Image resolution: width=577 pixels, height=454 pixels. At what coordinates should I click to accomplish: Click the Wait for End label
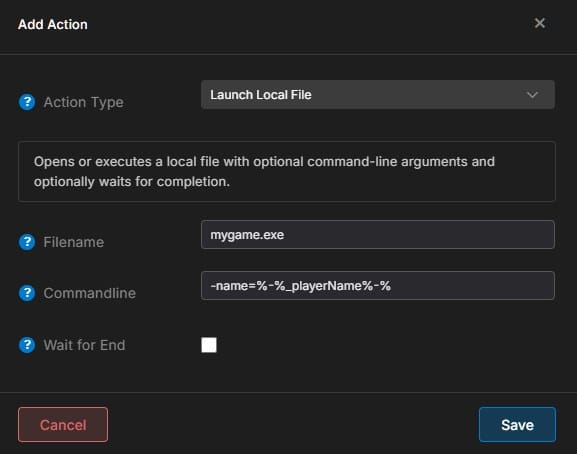(x=84, y=345)
